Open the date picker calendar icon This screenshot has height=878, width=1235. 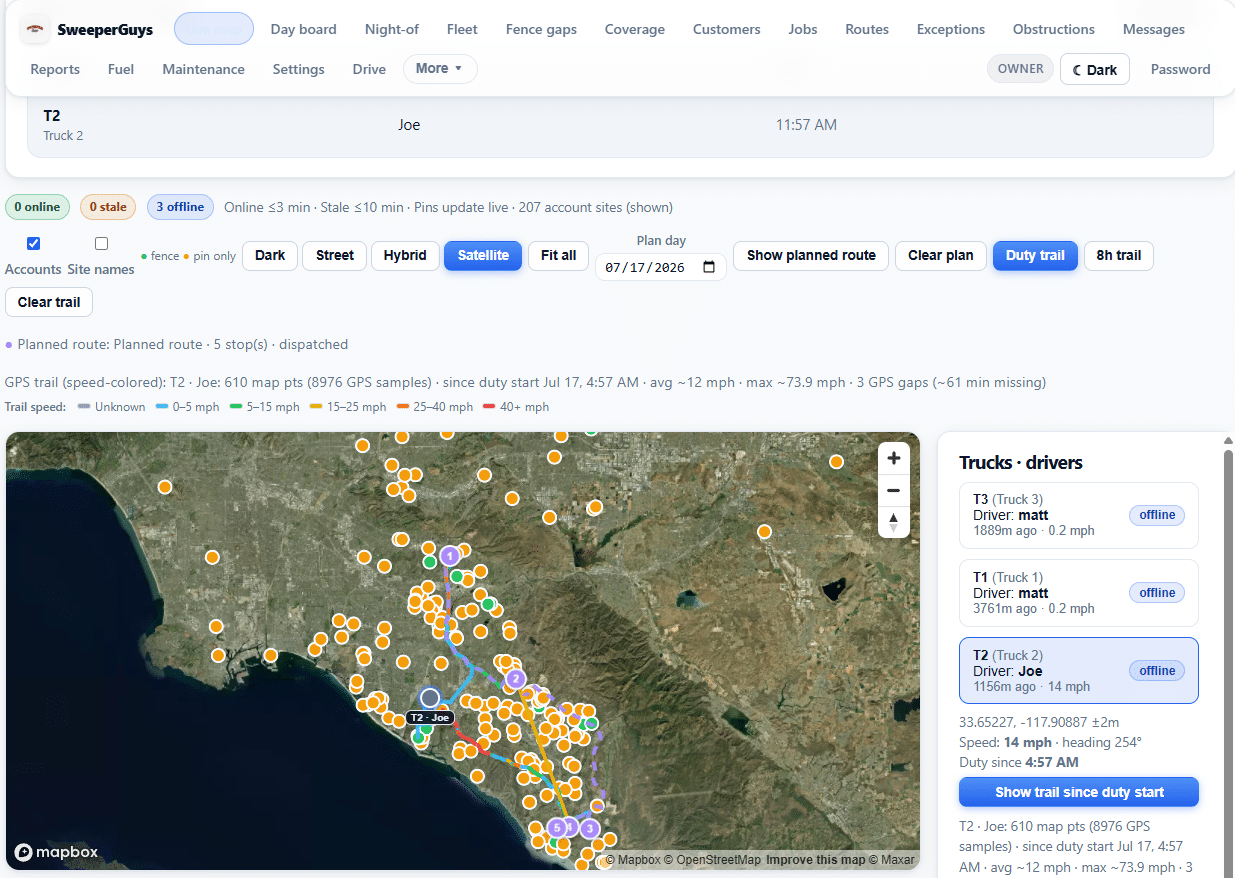(x=709, y=267)
